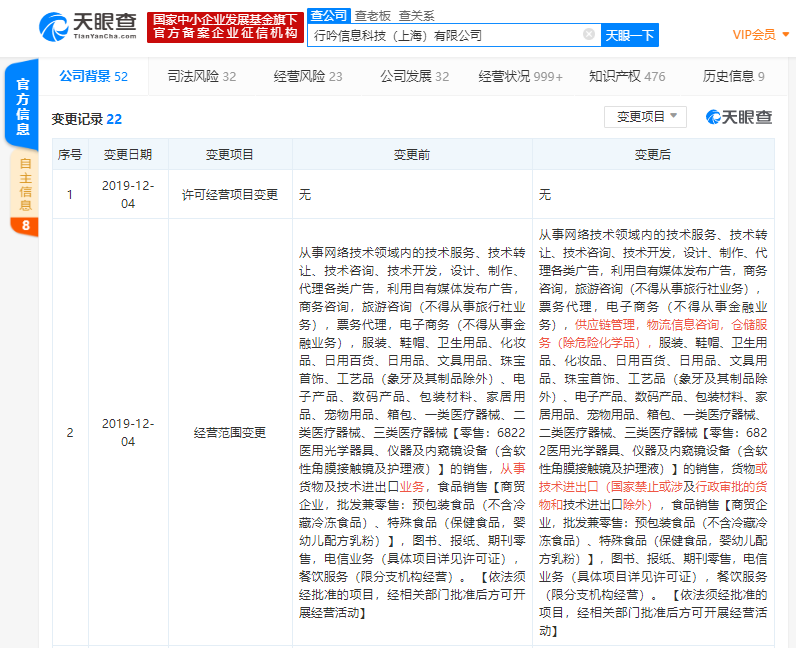The height and width of the screenshot is (648, 796).
Task: Switch to the 查老板 search tab
Action: point(373,16)
